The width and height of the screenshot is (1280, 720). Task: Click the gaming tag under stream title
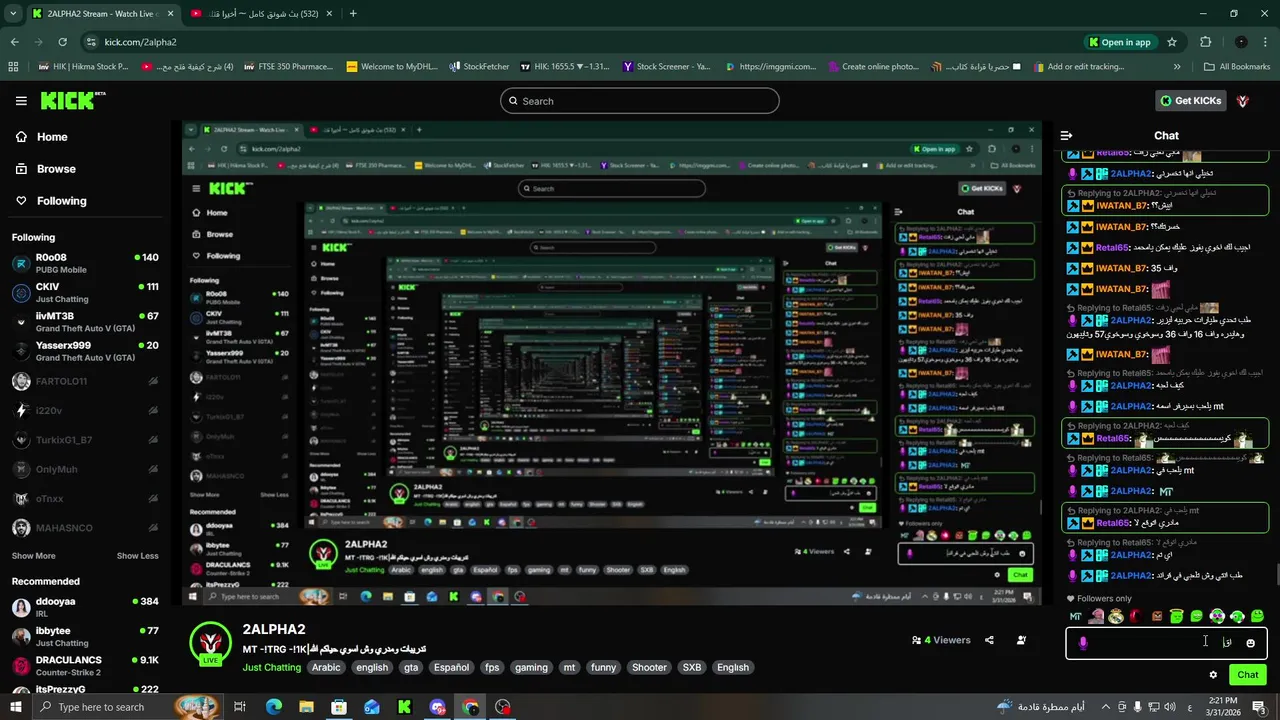click(x=531, y=667)
